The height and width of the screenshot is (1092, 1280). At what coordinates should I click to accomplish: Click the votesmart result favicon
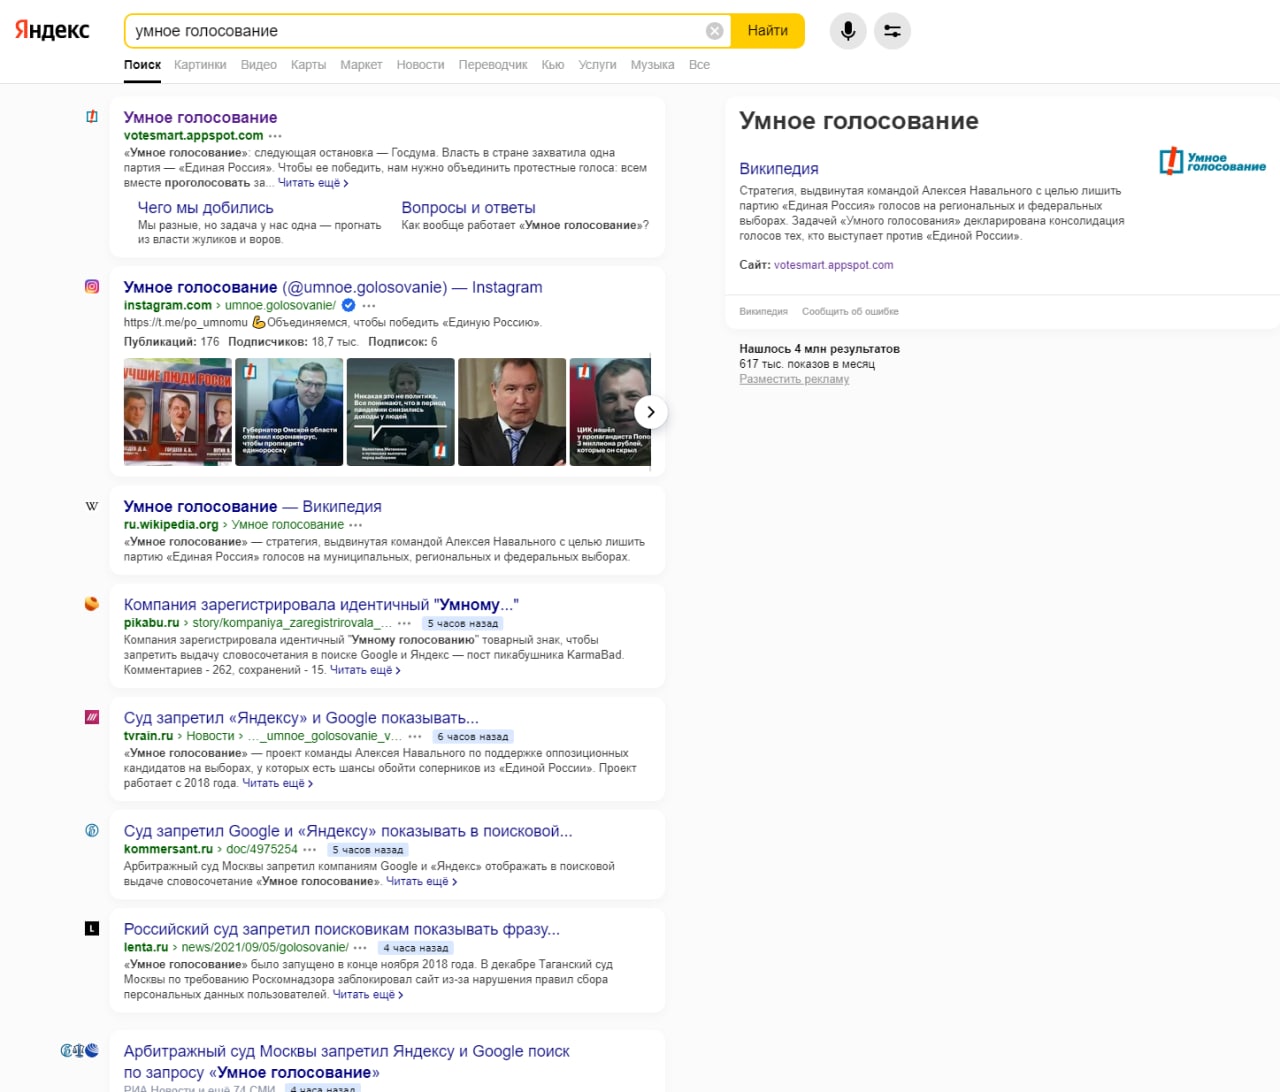[92, 117]
